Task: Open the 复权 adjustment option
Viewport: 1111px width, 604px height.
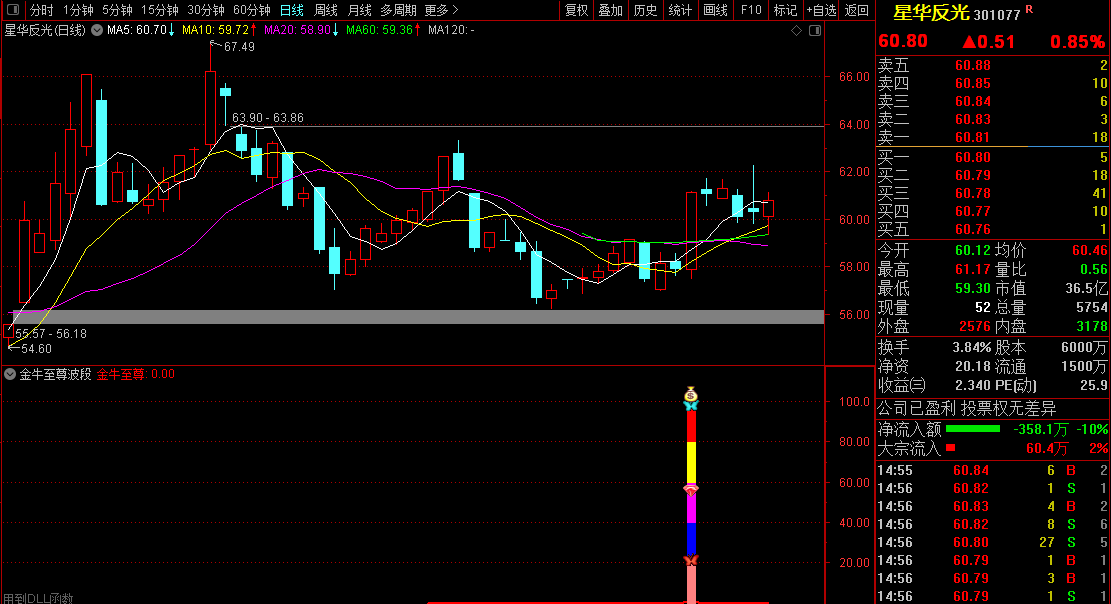Action: [x=576, y=10]
